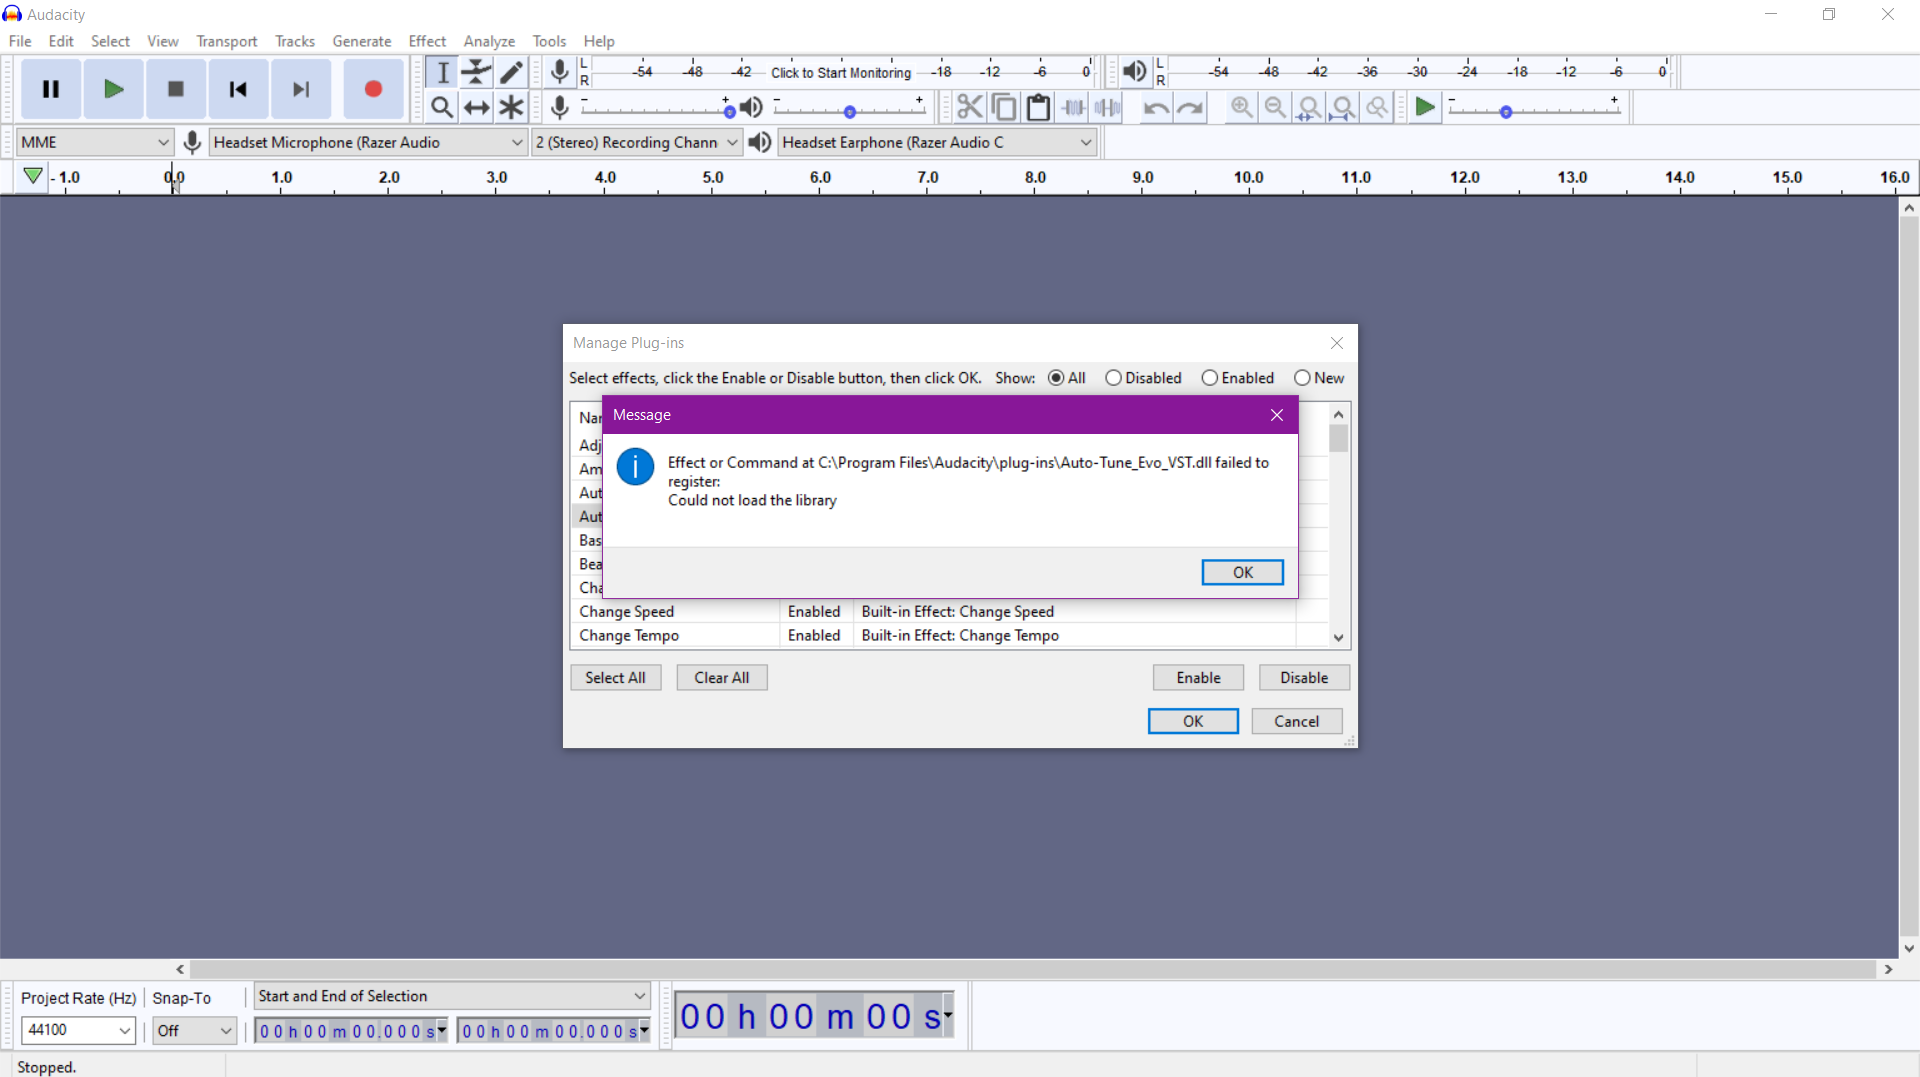Open the Effect menu
The height and width of the screenshot is (1077, 1920).
click(427, 41)
